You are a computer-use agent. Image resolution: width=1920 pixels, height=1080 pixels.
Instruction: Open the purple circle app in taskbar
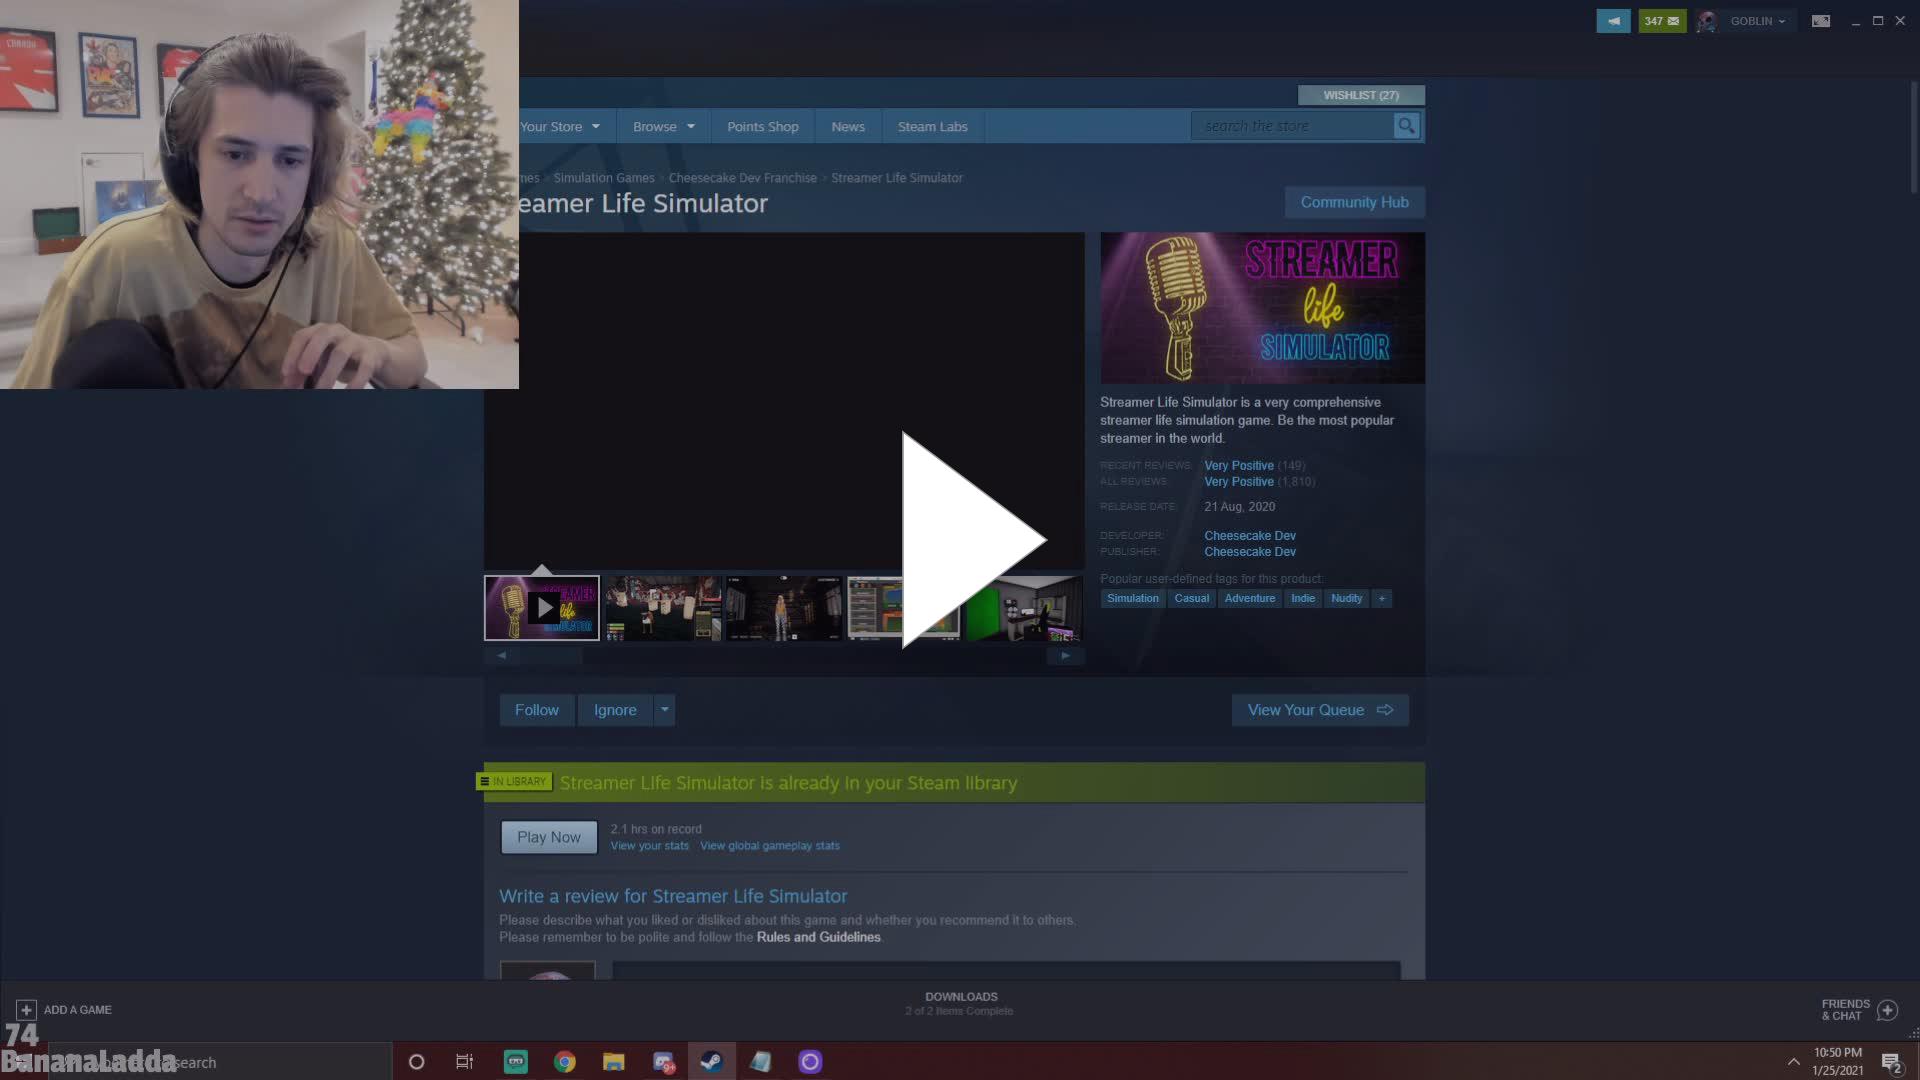pyautogui.click(x=810, y=1062)
